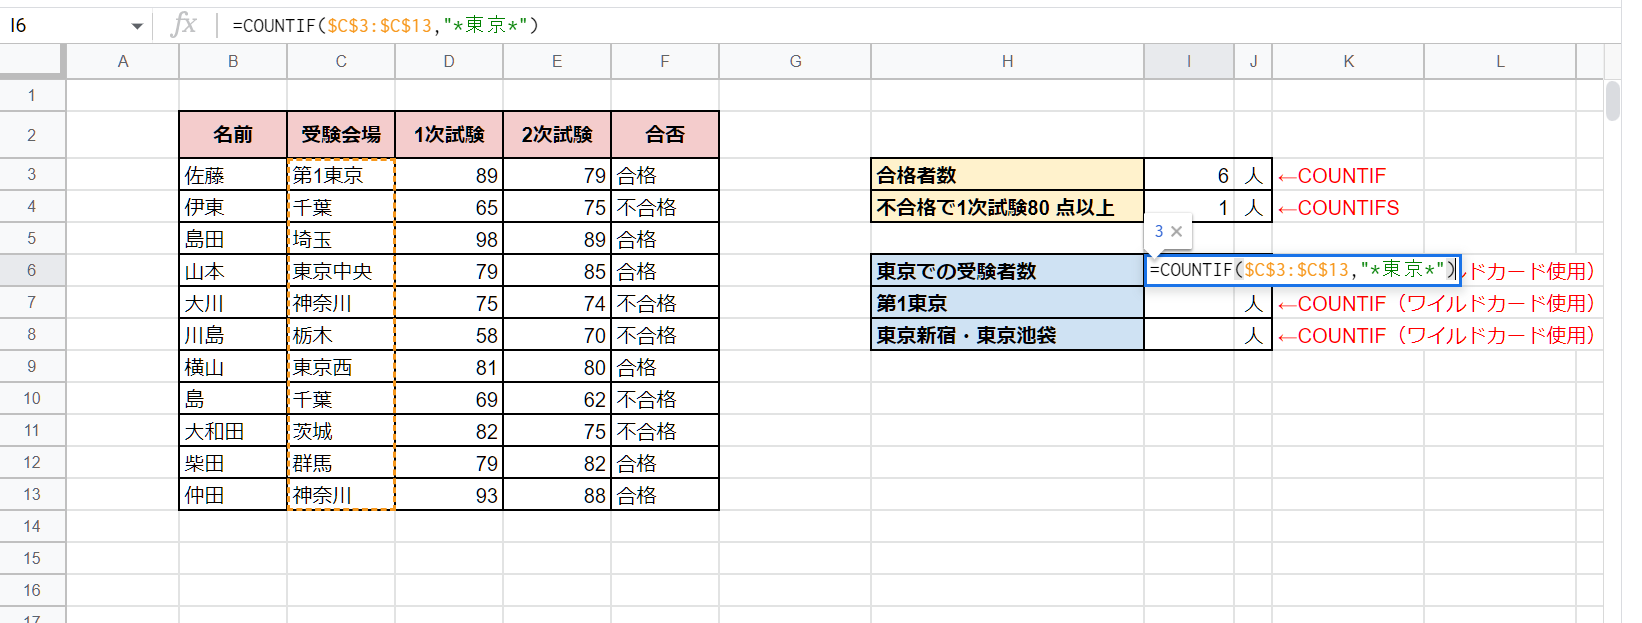Select the column I header

[1188, 62]
